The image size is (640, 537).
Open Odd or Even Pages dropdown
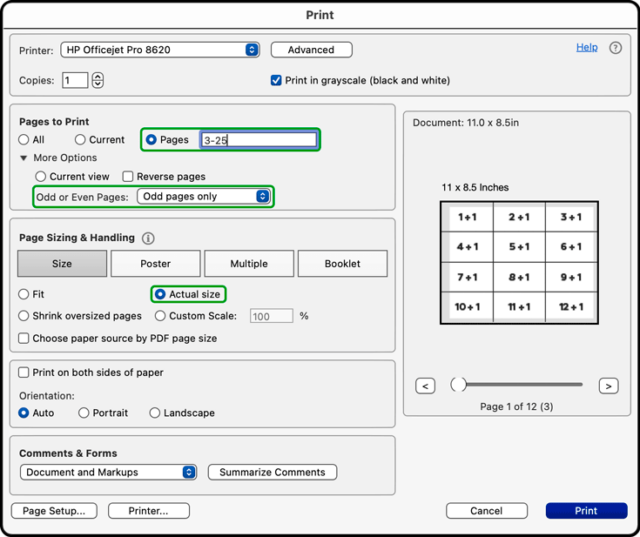[203, 196]
